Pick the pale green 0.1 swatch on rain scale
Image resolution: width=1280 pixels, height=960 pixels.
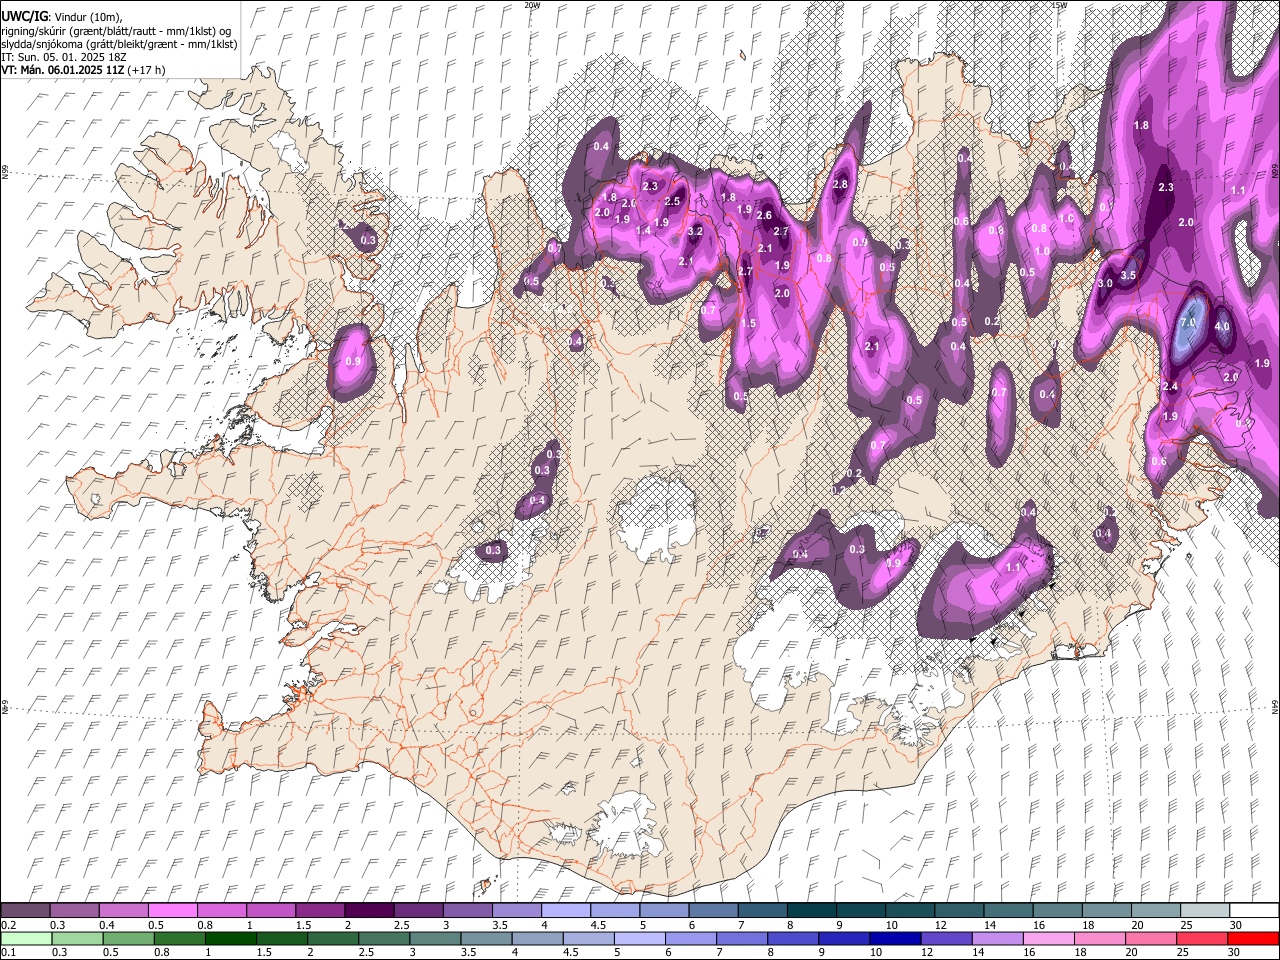pyautogui.click(x=25, y=938)
